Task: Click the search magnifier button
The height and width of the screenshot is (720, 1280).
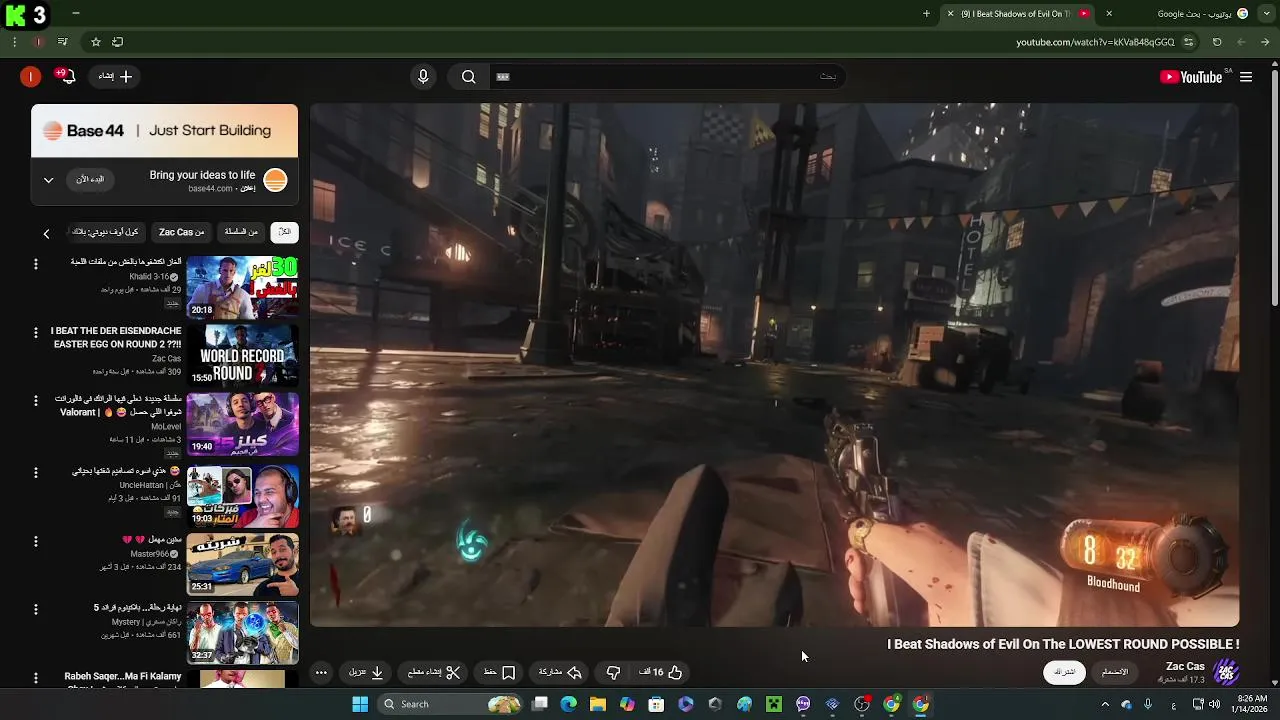Action: coord(469,77)
